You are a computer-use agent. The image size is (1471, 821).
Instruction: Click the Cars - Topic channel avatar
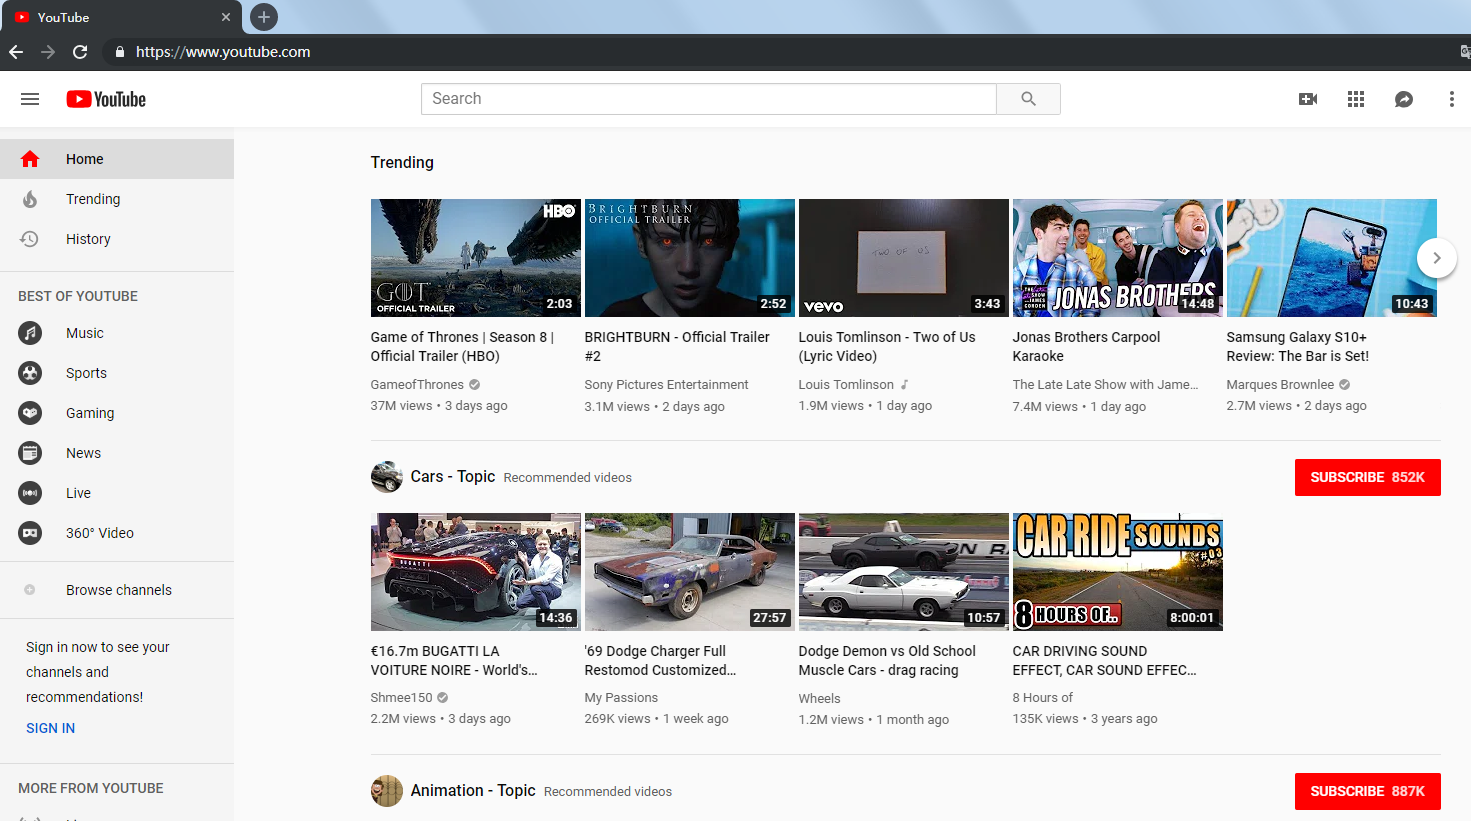[387, 477]
